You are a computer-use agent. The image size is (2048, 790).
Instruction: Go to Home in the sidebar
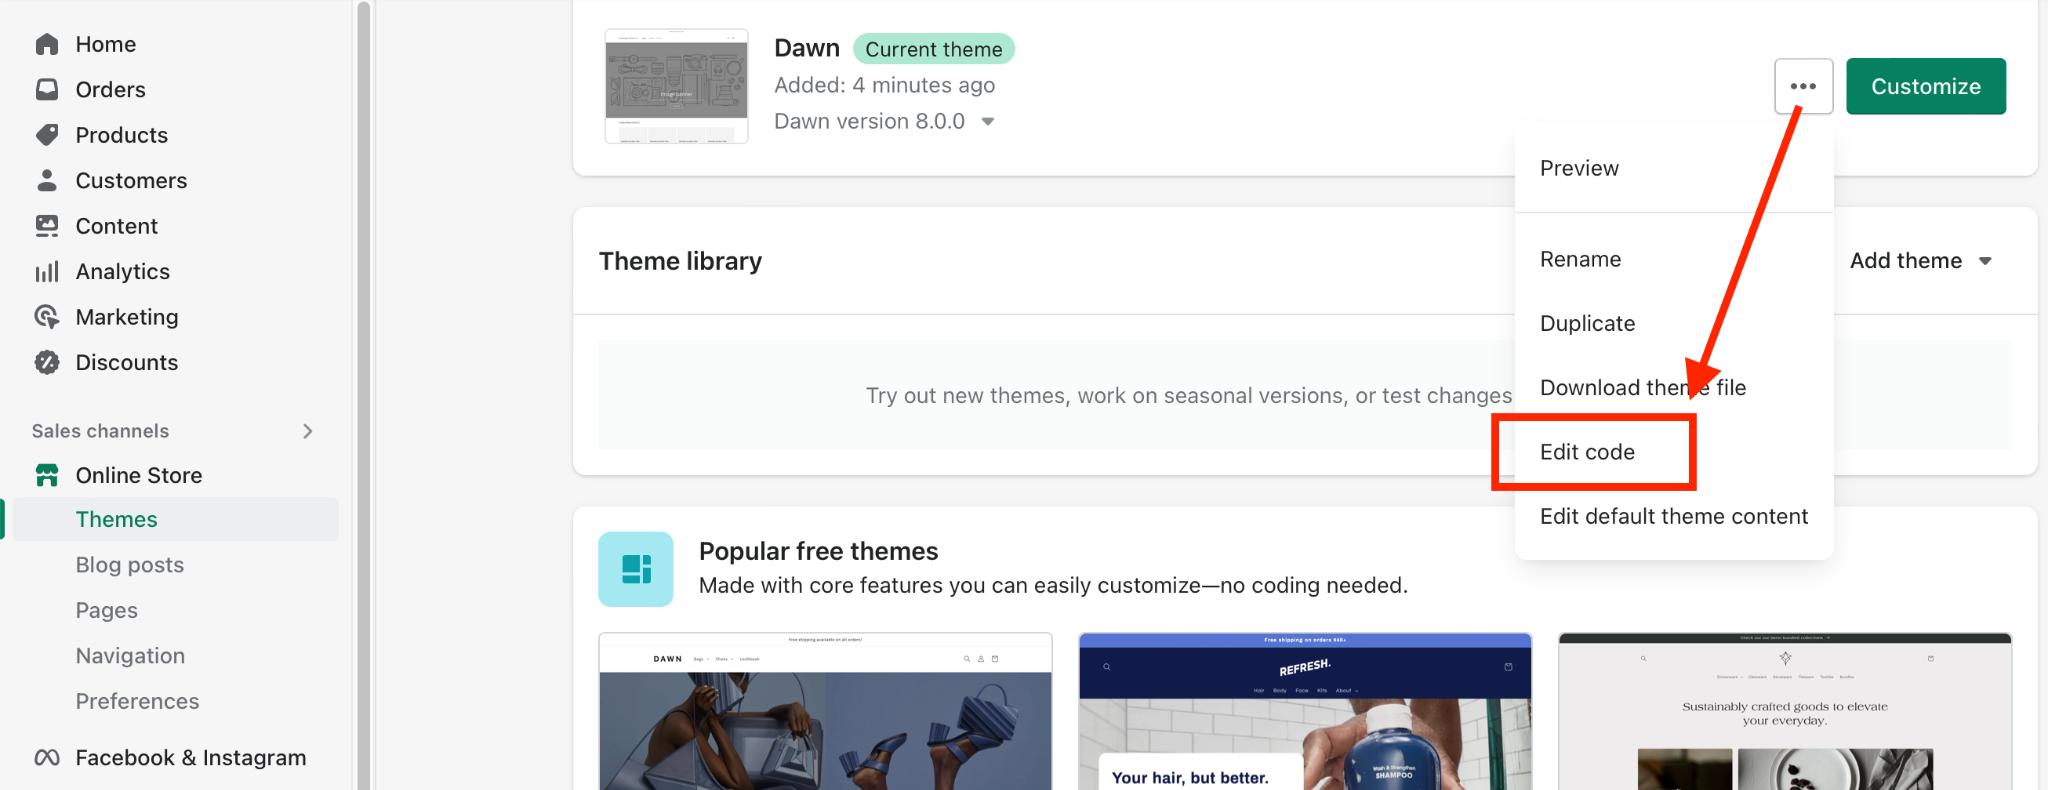[x=106, y=44]
